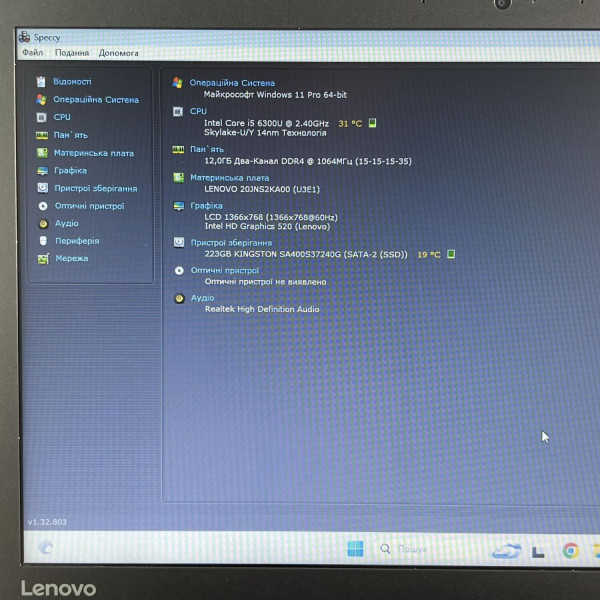Open the Оптичні пристрої summary heading link

(225, 271)
